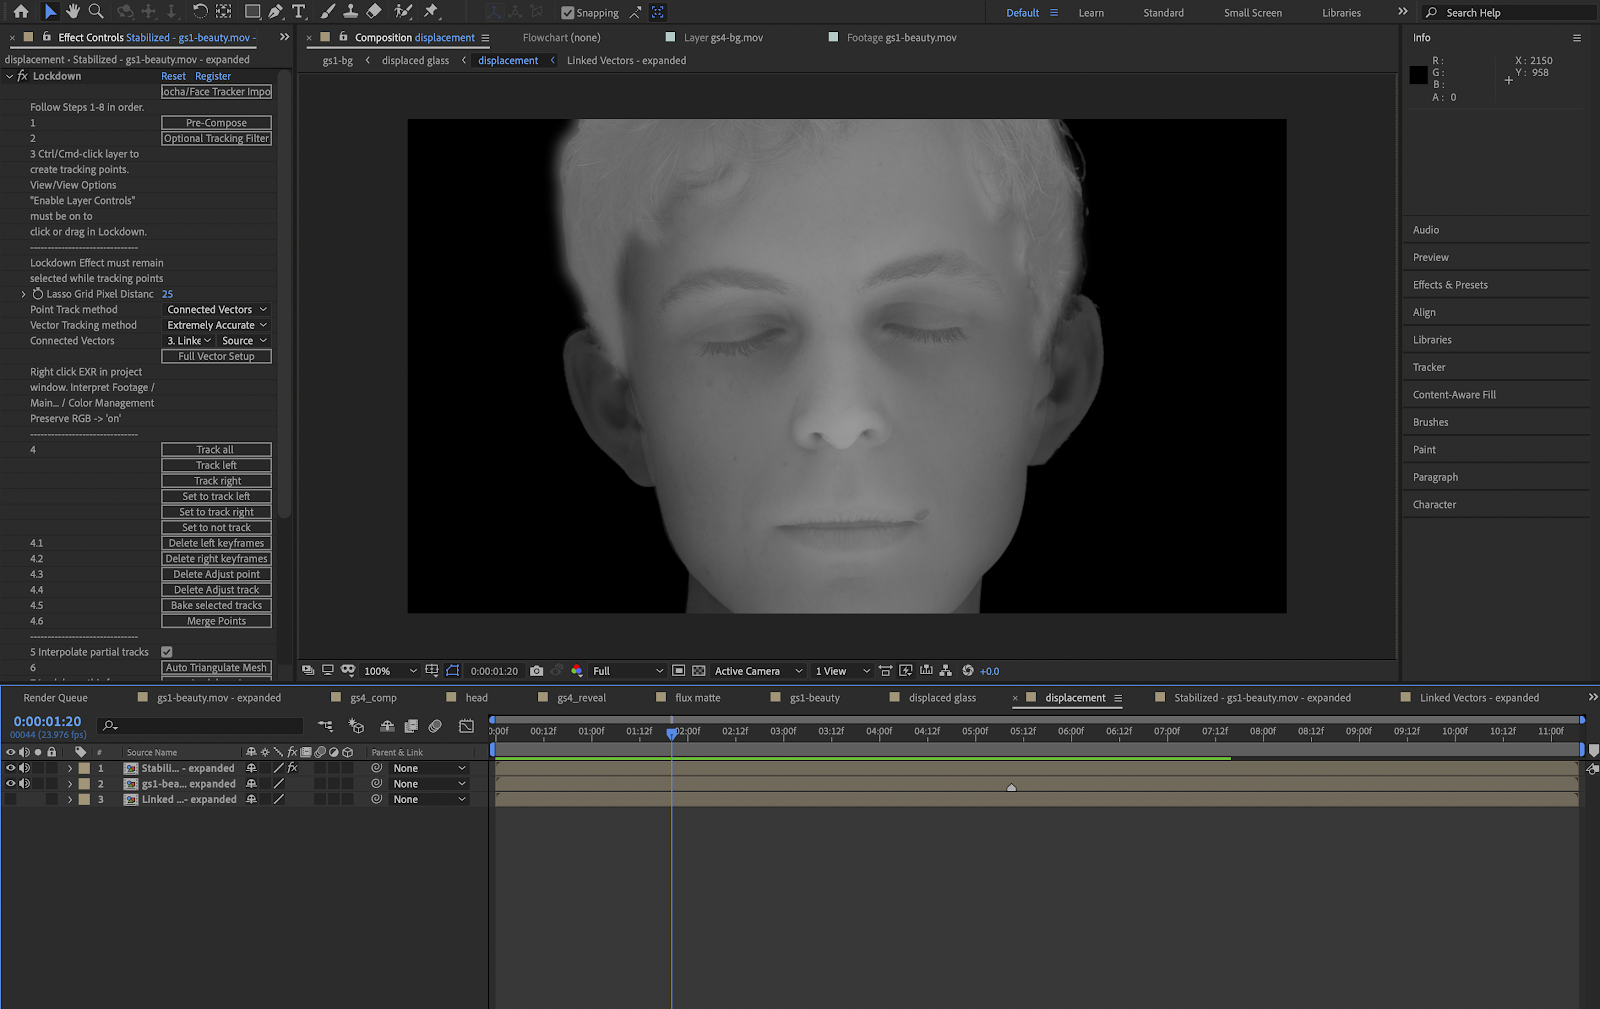Select the Hand tool

pyautogui.click(x=73, y=12)
